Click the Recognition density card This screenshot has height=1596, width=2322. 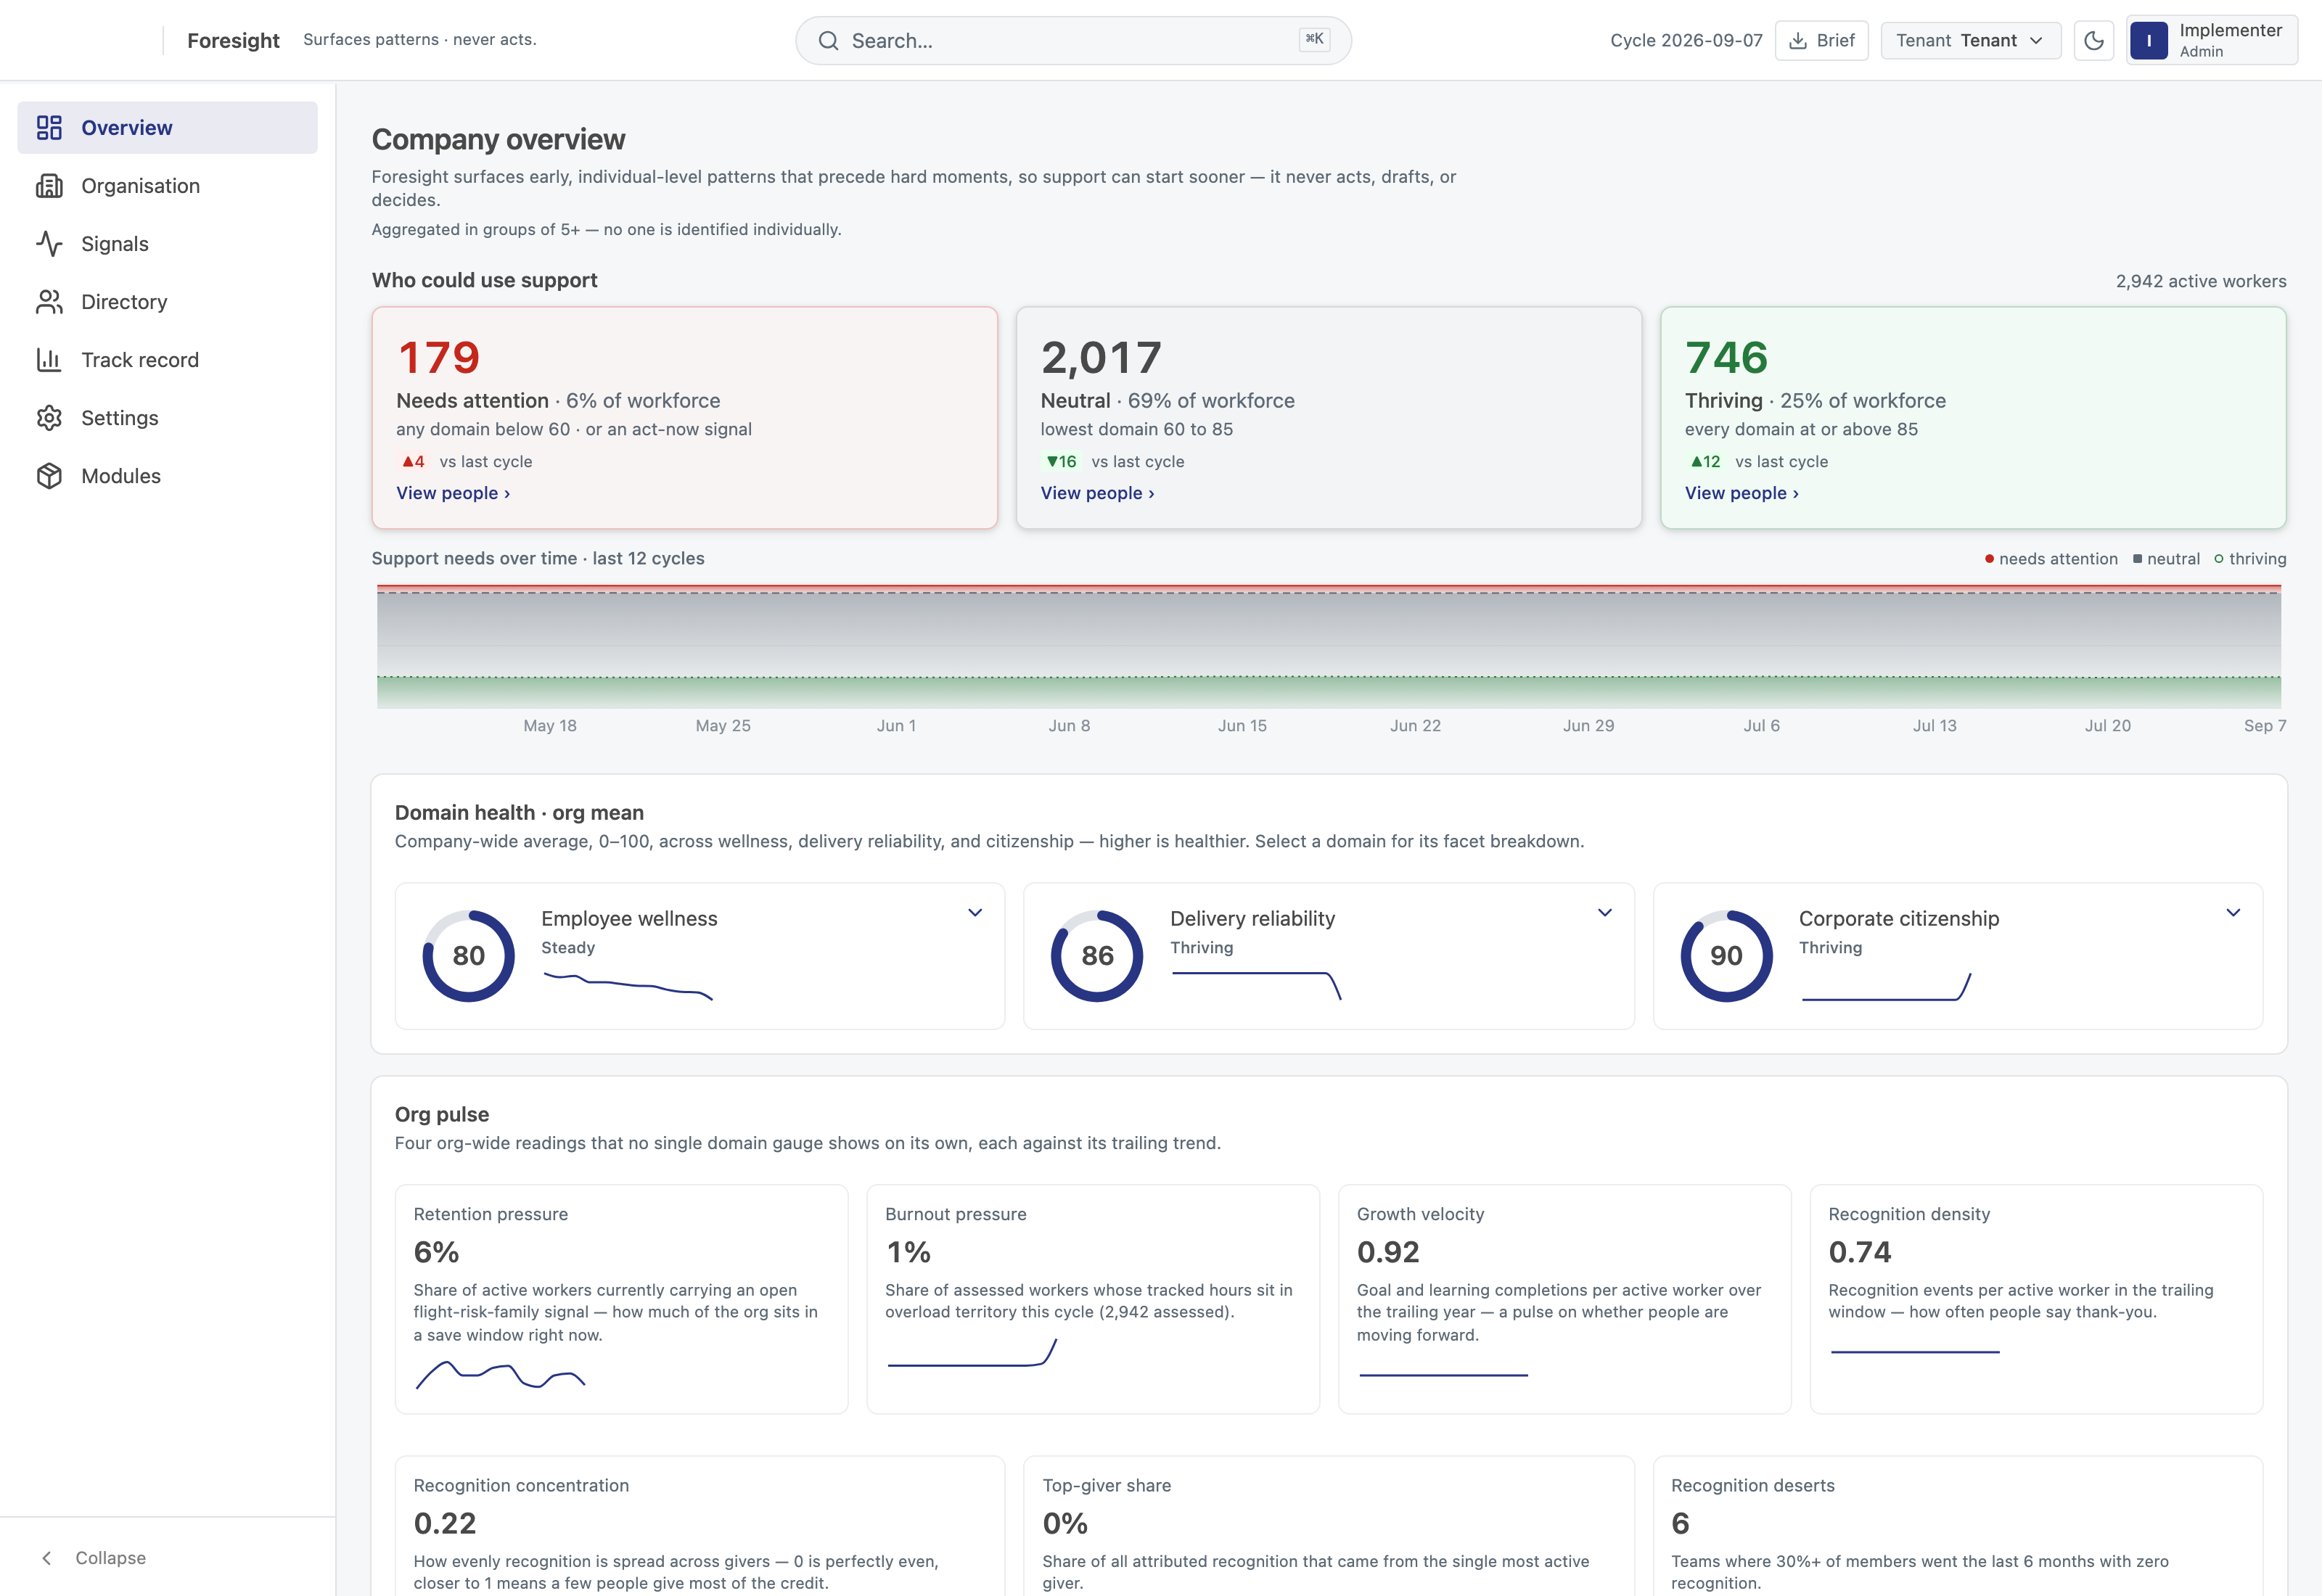click(x=2036, y=1299)
